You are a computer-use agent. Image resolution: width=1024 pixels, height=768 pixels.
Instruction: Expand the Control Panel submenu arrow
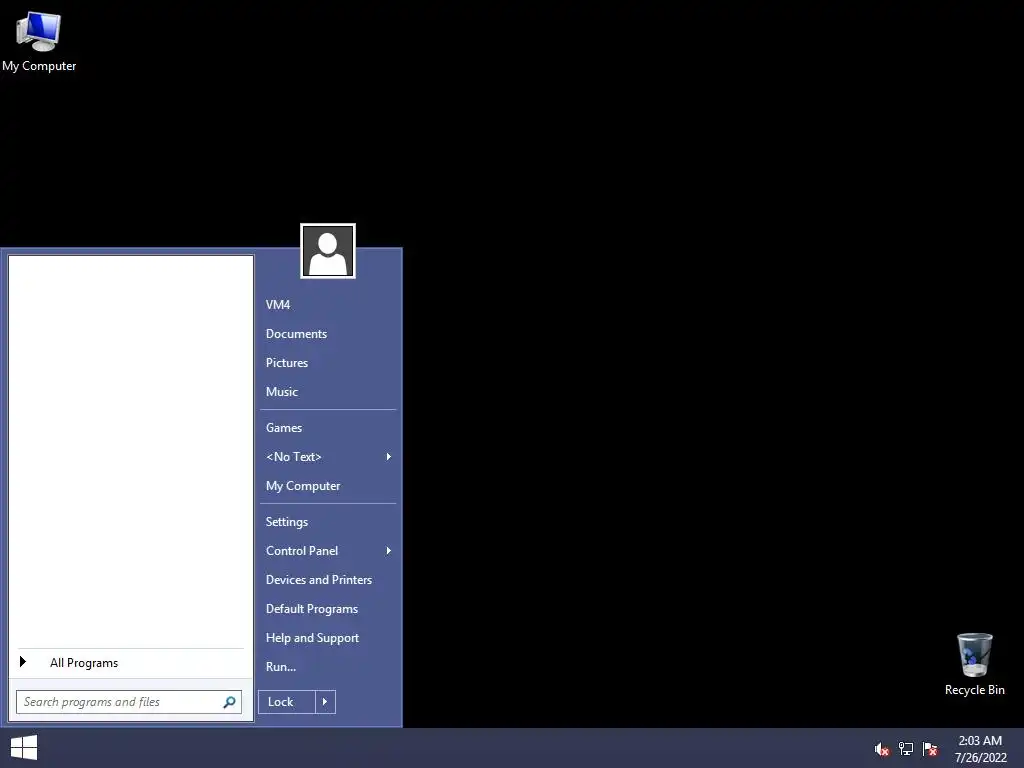coord(389,551)
